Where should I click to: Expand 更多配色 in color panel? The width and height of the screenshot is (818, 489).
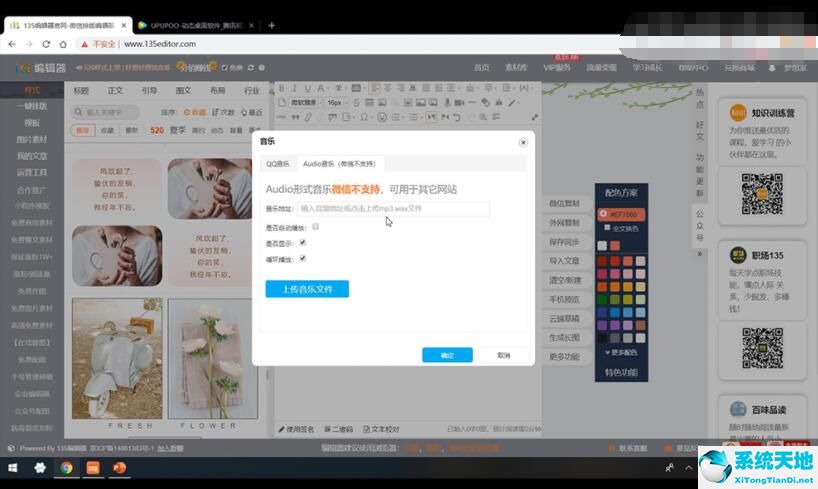pyautogui.click(x=621, y=353)
